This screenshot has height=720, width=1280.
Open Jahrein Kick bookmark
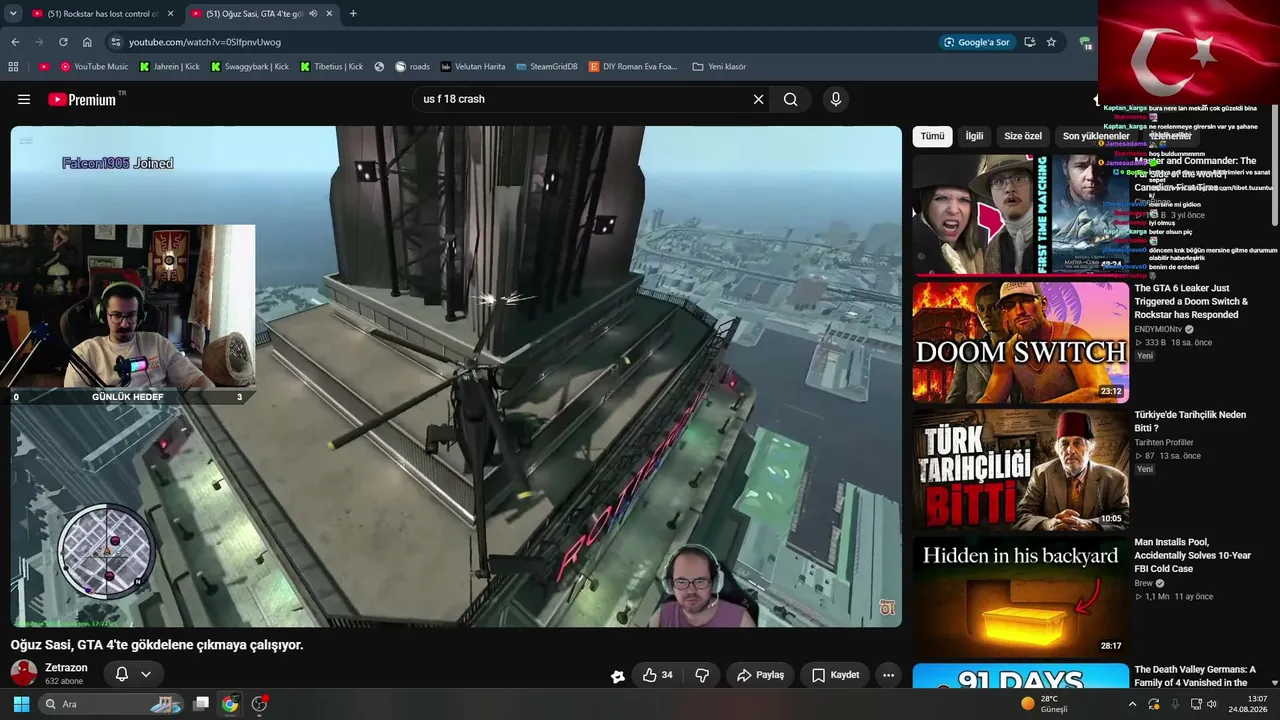(x=169, y=67)
